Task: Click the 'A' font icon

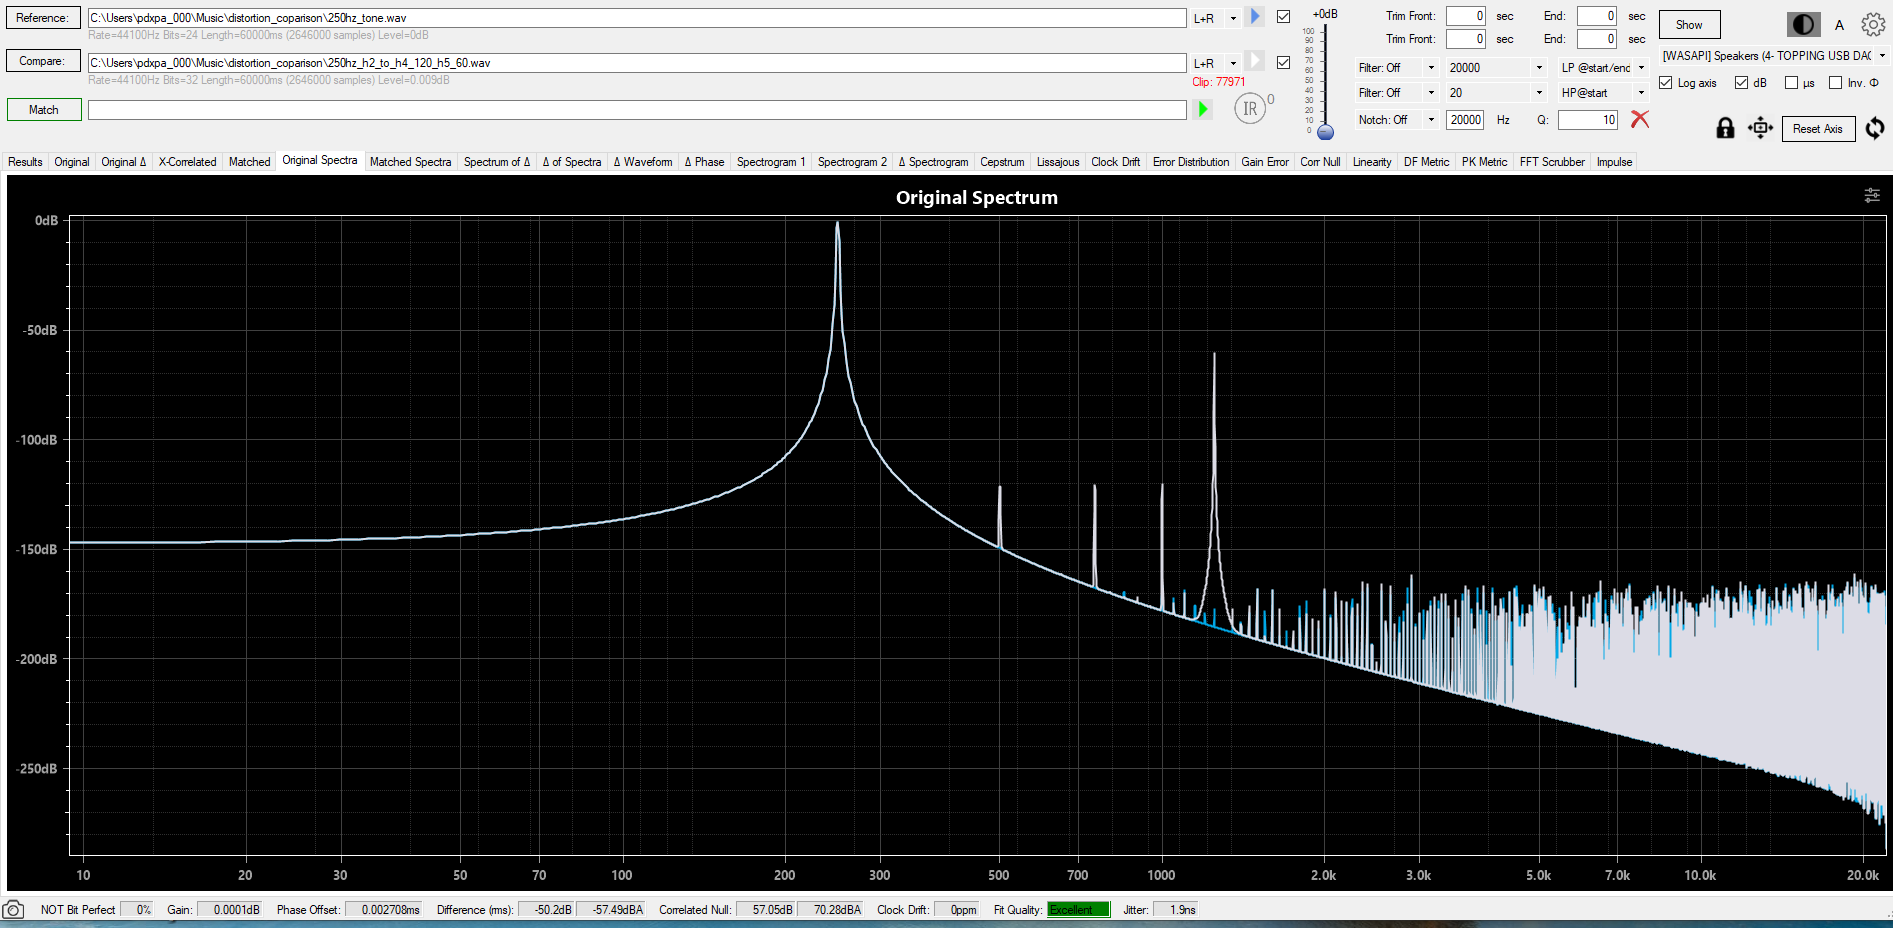Action: (1839, 26)
